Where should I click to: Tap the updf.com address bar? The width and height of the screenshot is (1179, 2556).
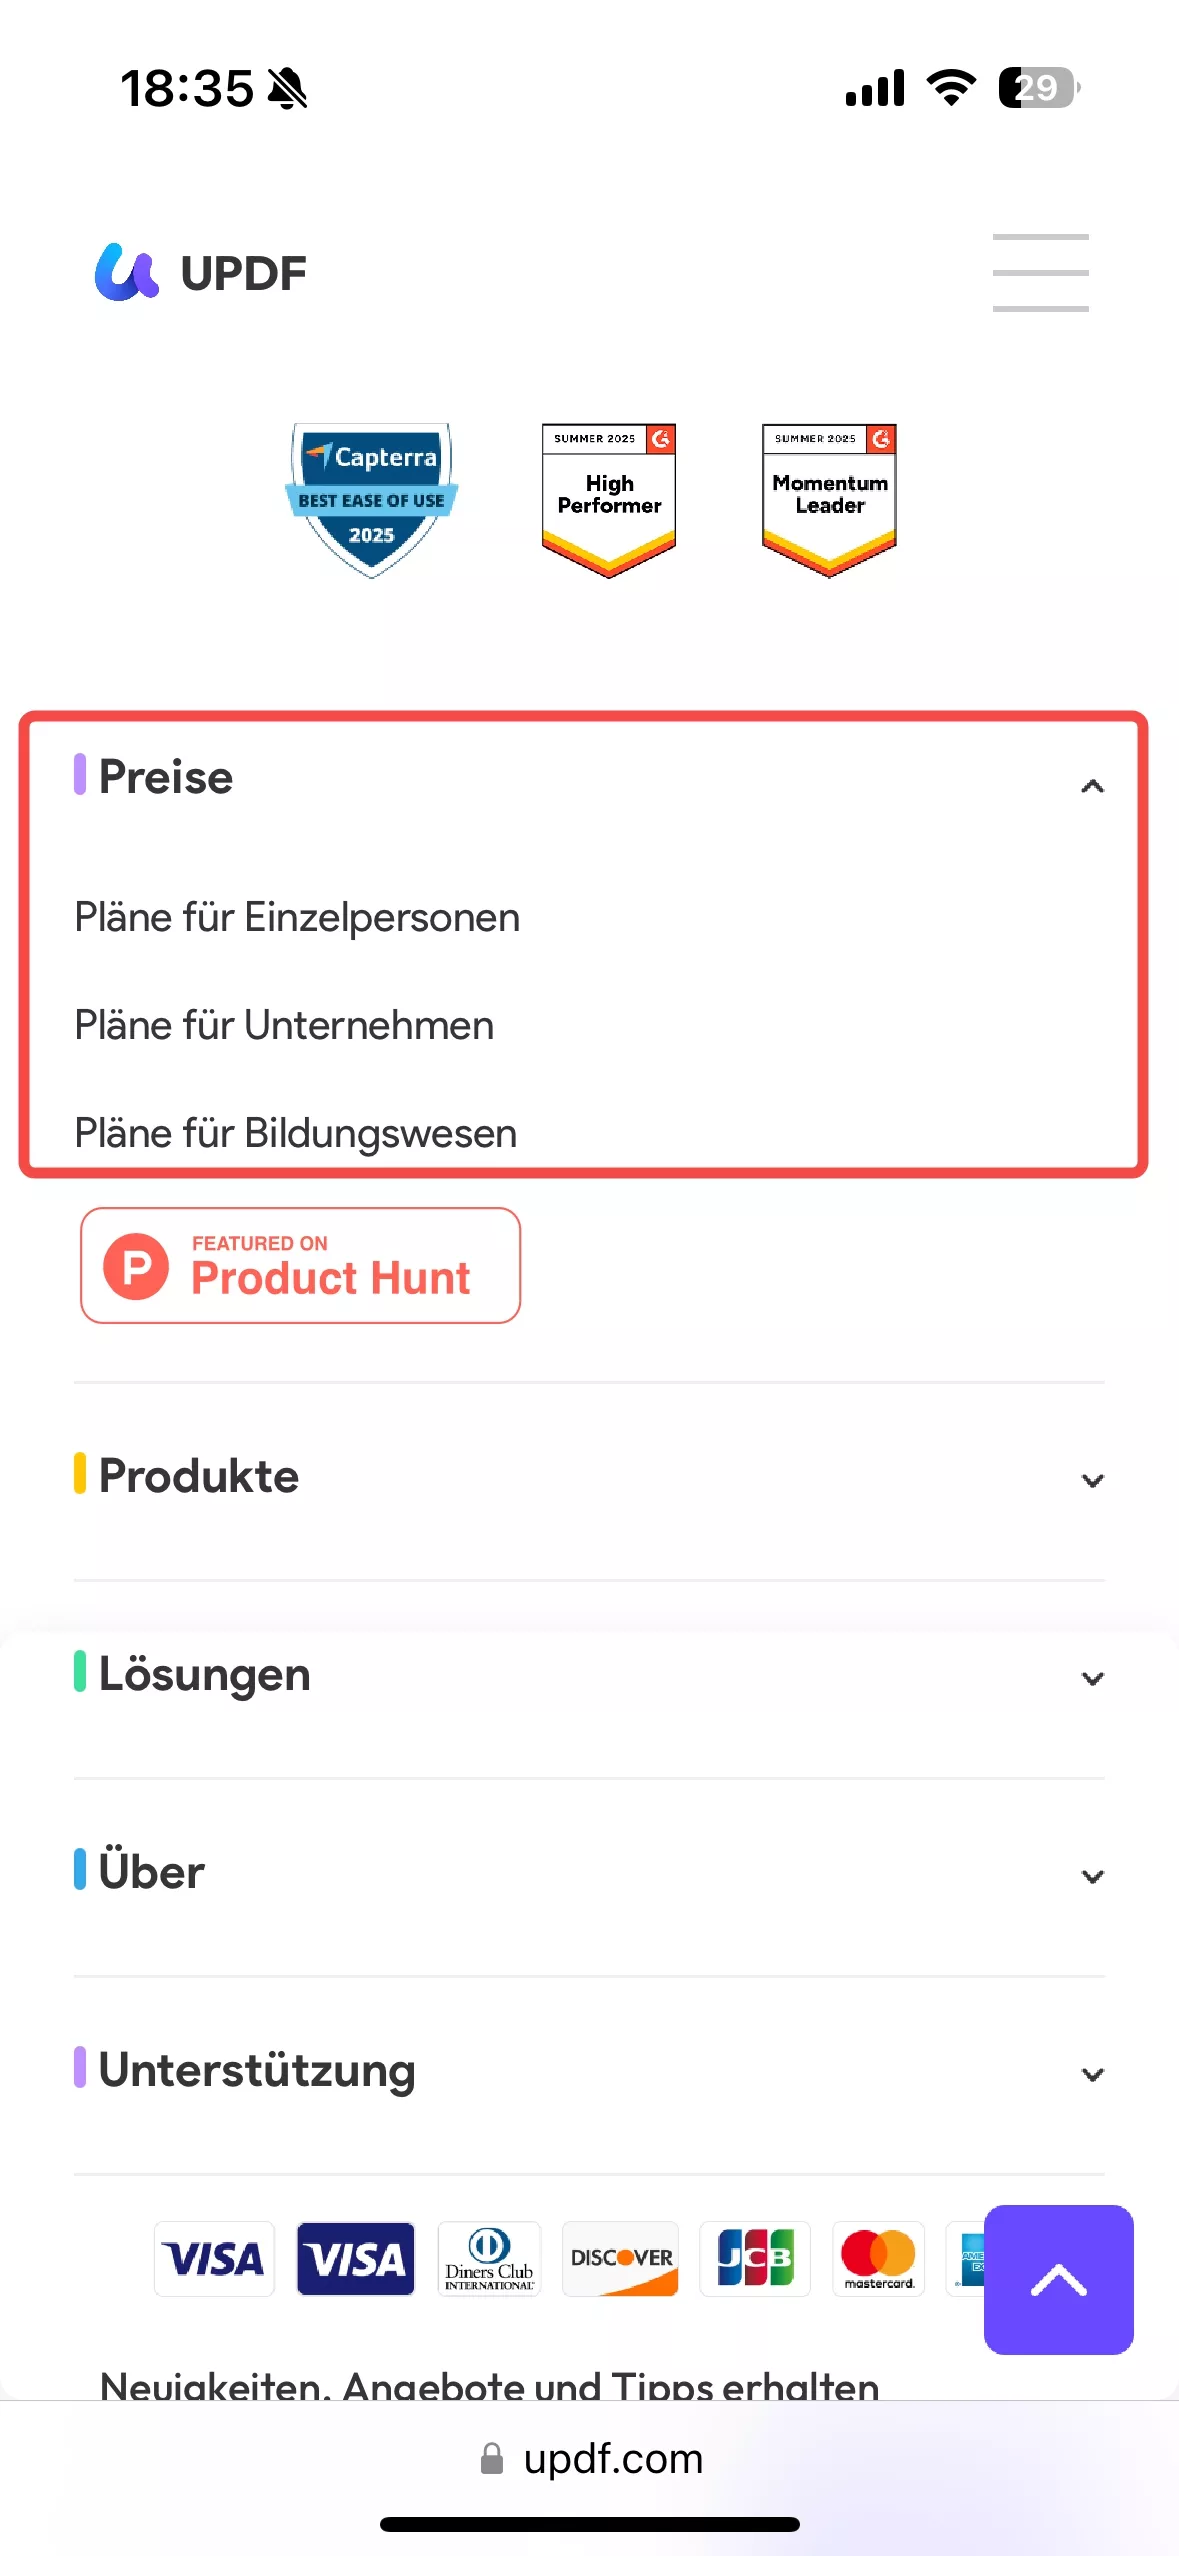coord(589,2458)
